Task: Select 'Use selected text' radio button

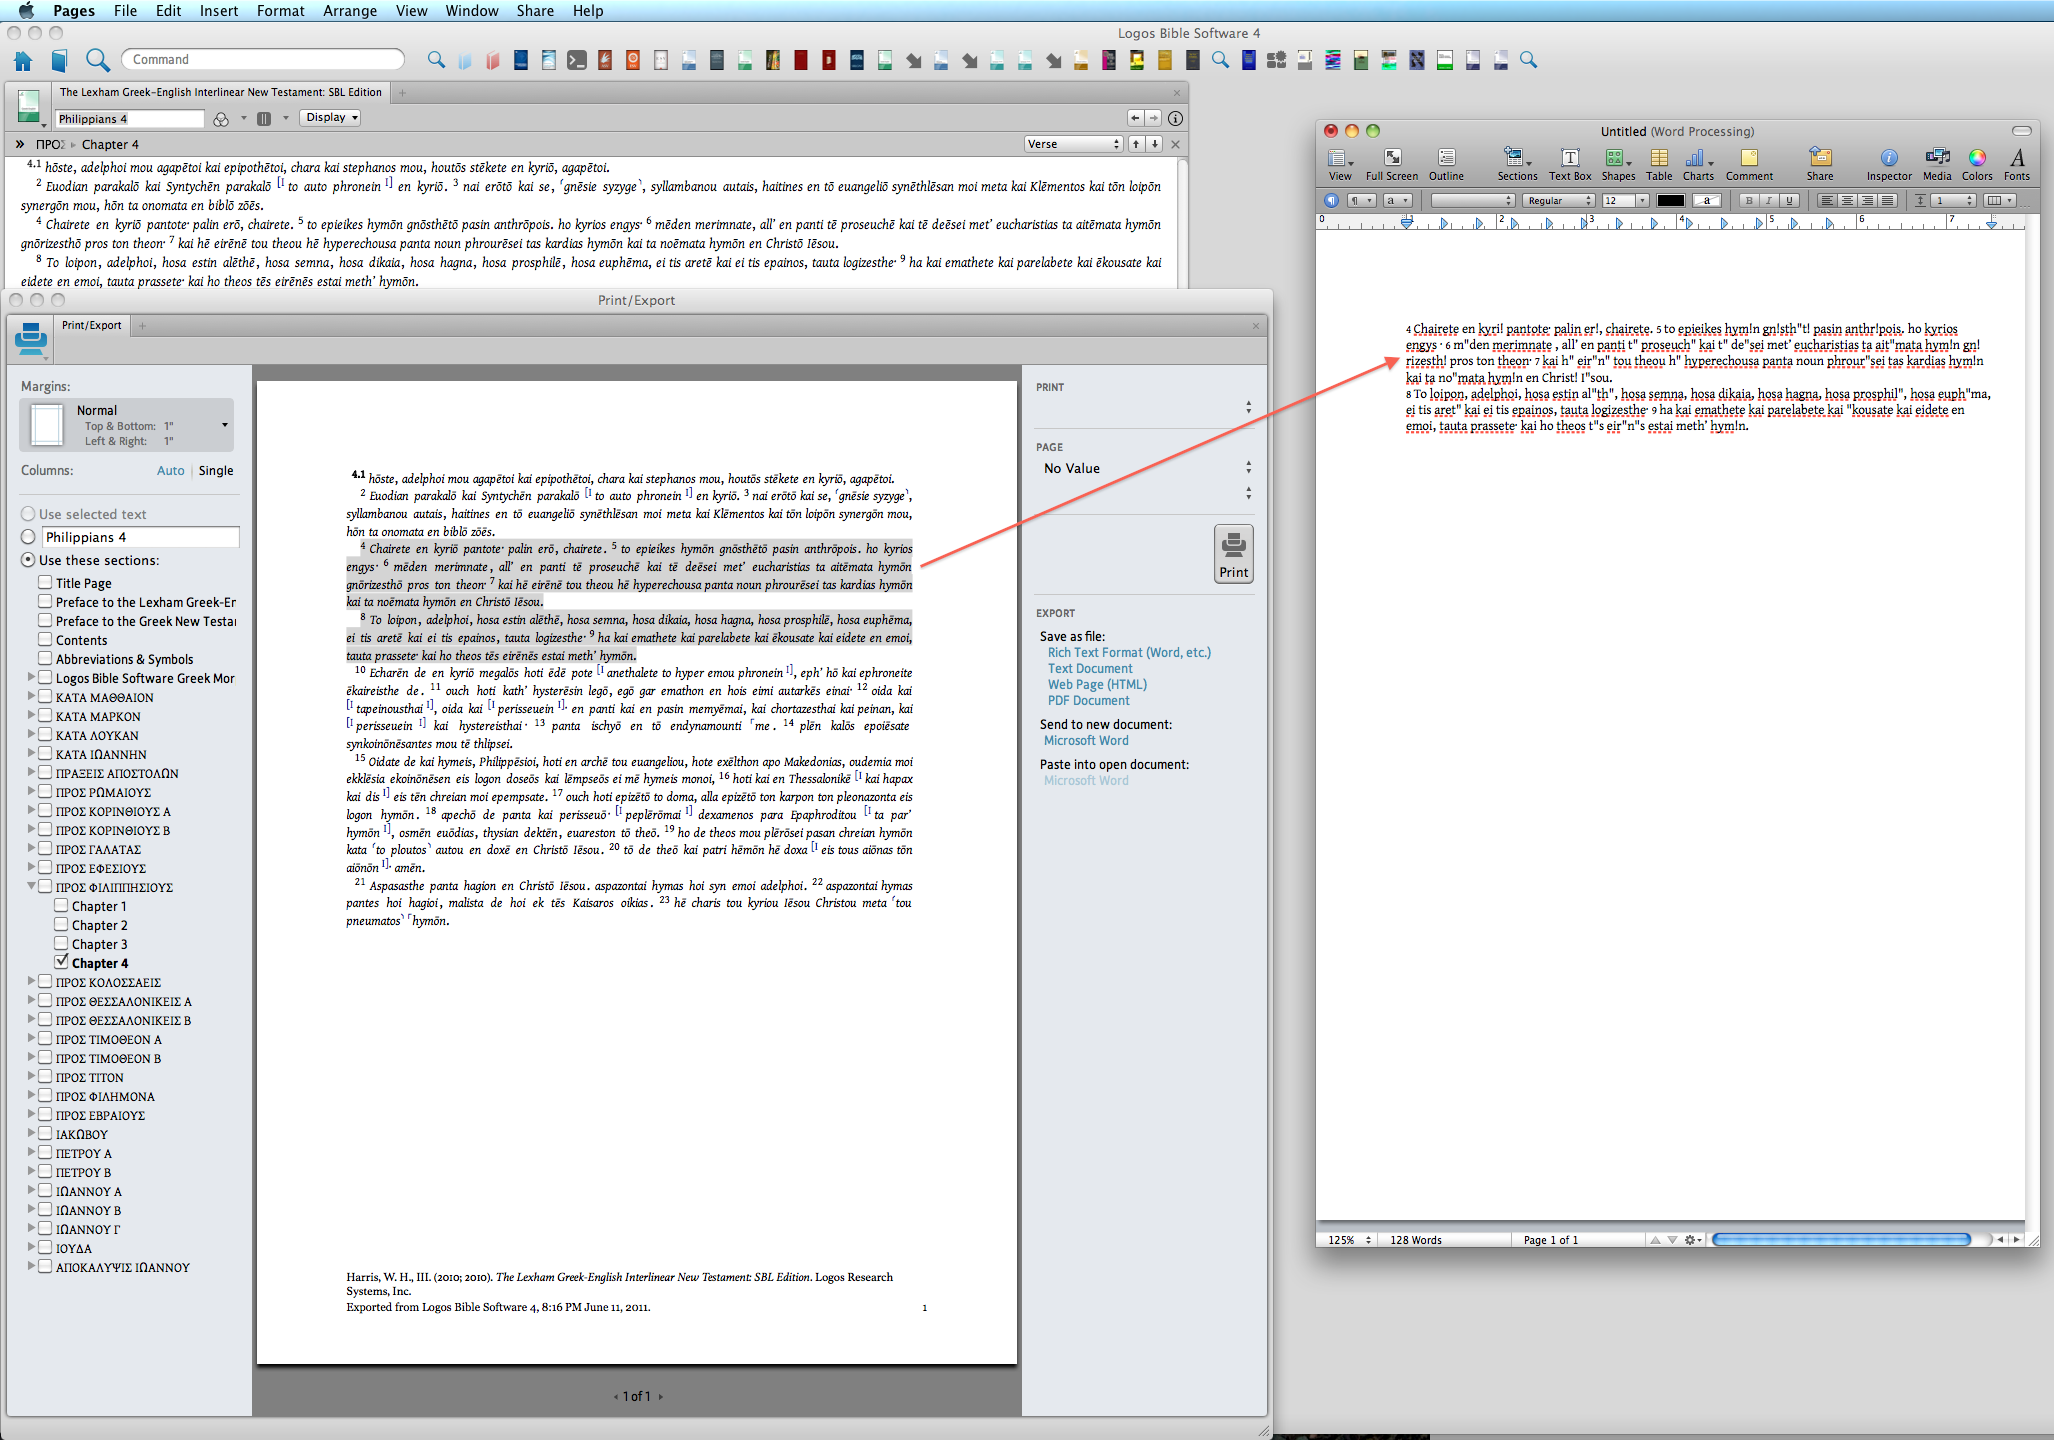Action: click(28, 514)
